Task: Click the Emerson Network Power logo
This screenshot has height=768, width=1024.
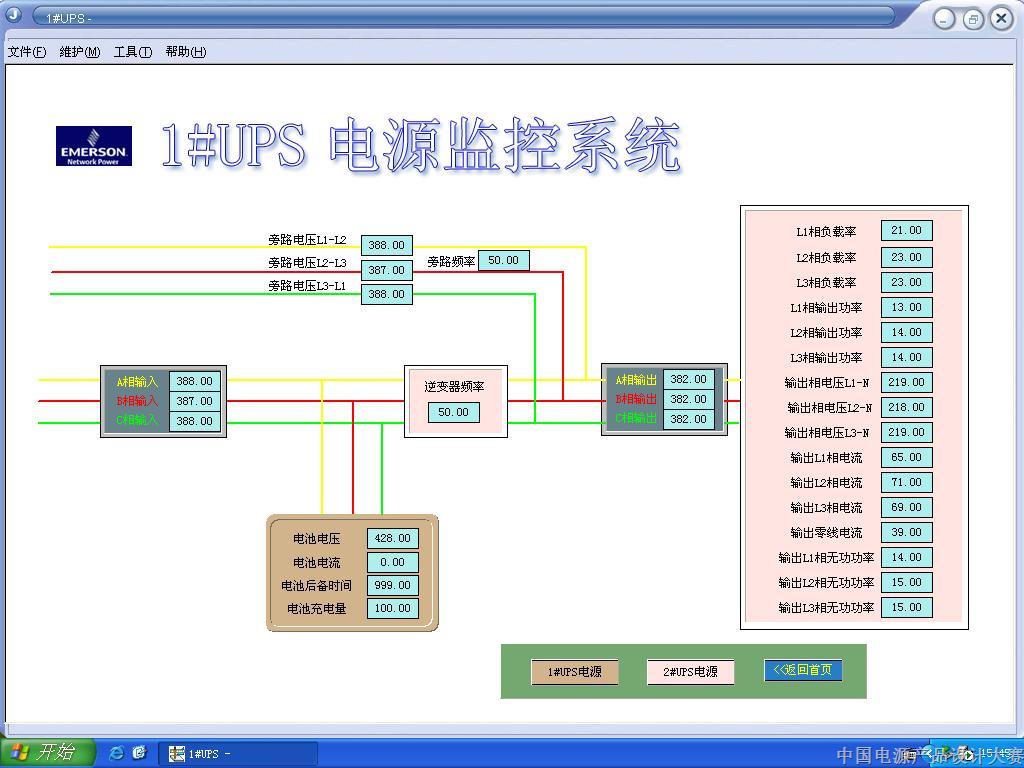Action: (94, 146)
